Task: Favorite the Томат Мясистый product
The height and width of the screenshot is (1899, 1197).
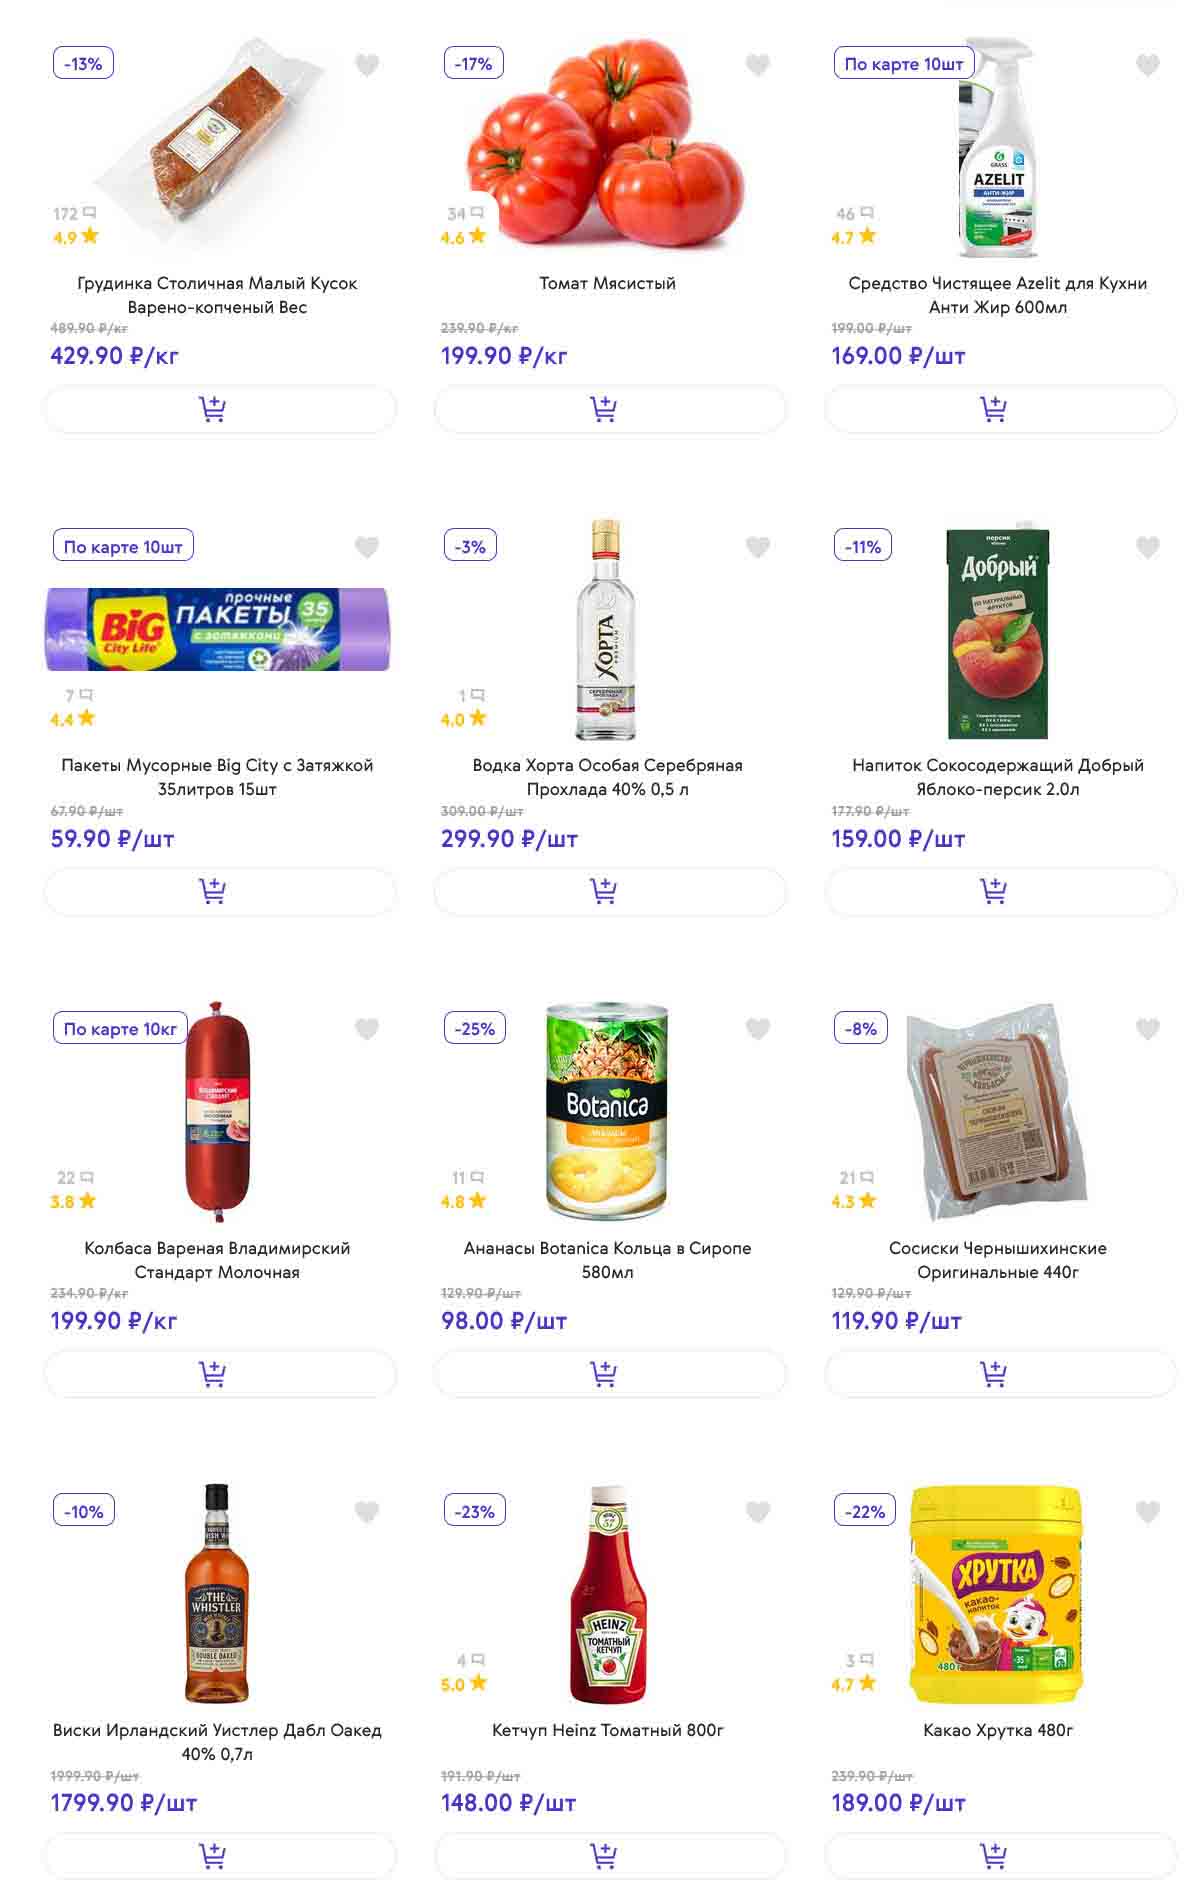Action: pos(758,65)
